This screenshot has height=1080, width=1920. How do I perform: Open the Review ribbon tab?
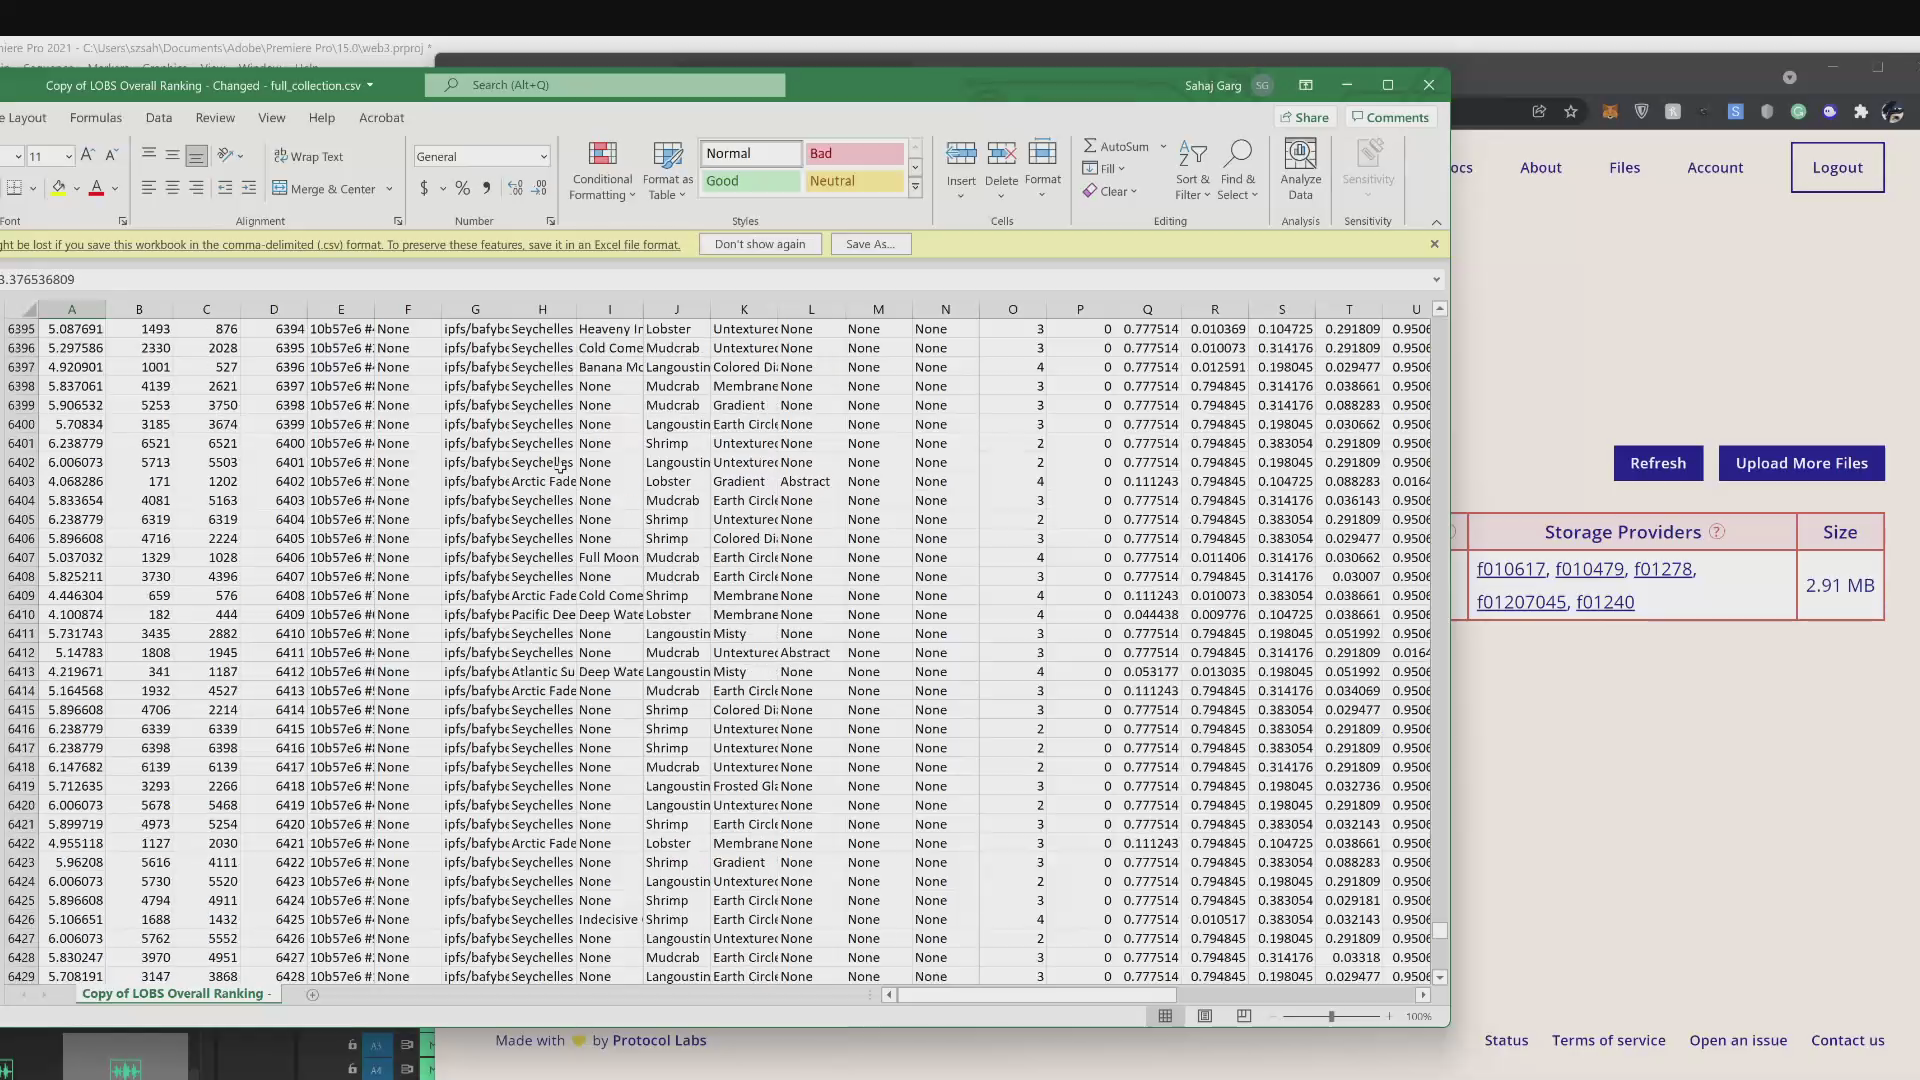[x=215, y=117]
